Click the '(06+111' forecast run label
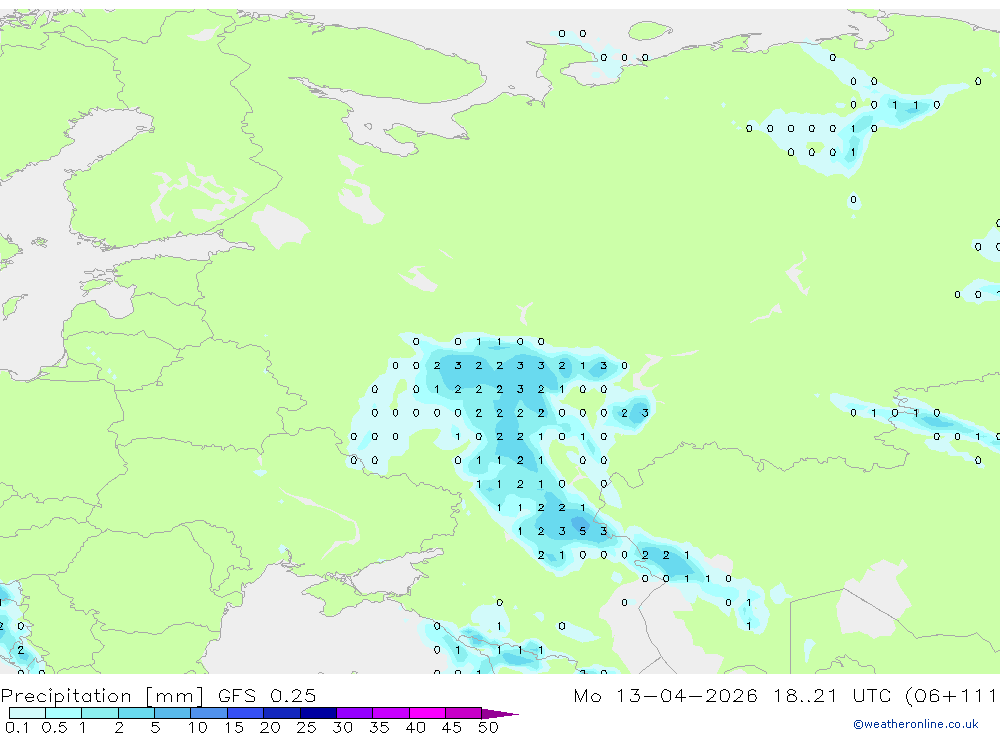The width and height of the screenshot is (1000, 733). (952, 696)
